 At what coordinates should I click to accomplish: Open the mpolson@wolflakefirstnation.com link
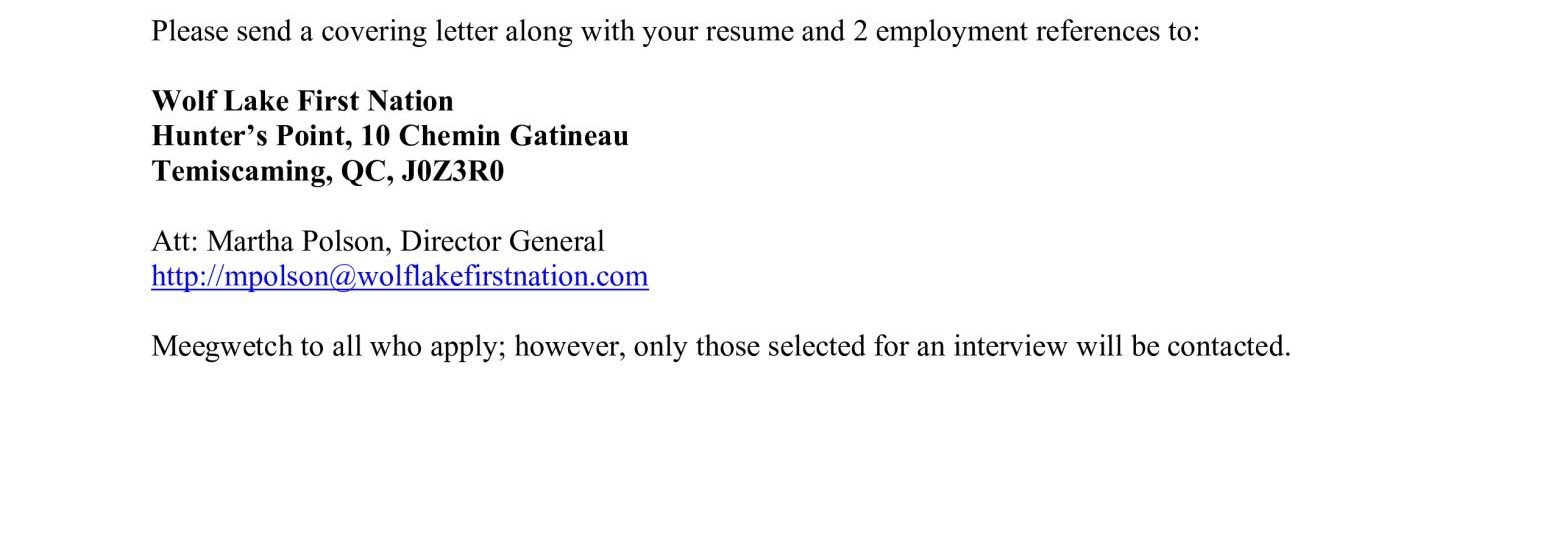click(x=399, y=276)
